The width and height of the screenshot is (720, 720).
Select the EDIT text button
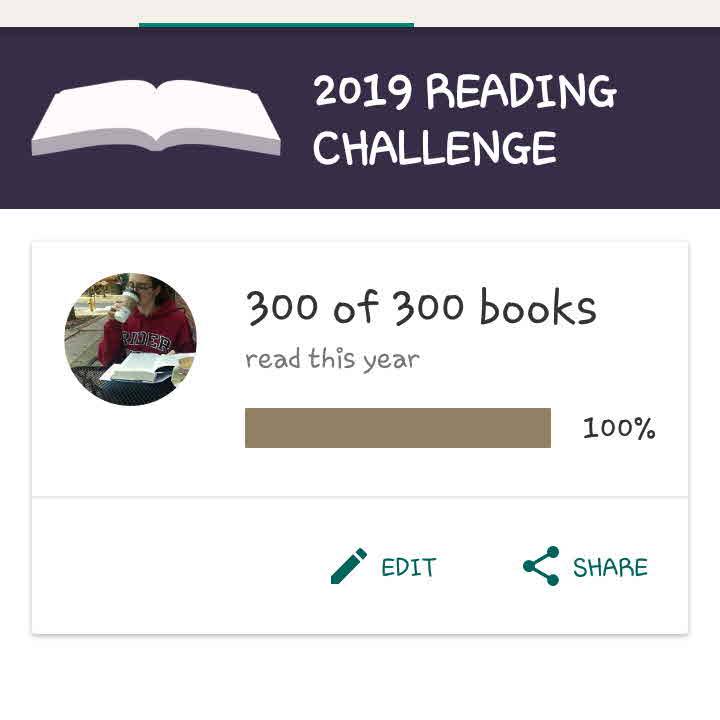[409, 568]
